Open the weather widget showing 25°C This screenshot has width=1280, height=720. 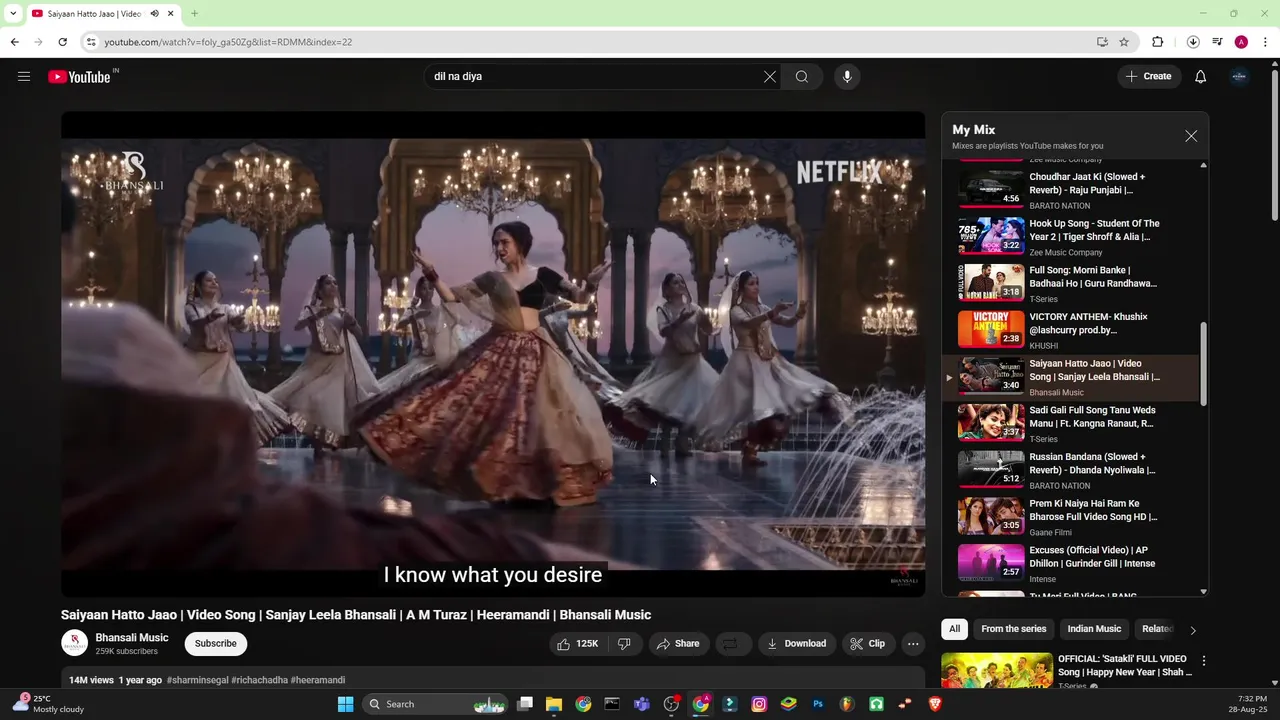(48, 704)
